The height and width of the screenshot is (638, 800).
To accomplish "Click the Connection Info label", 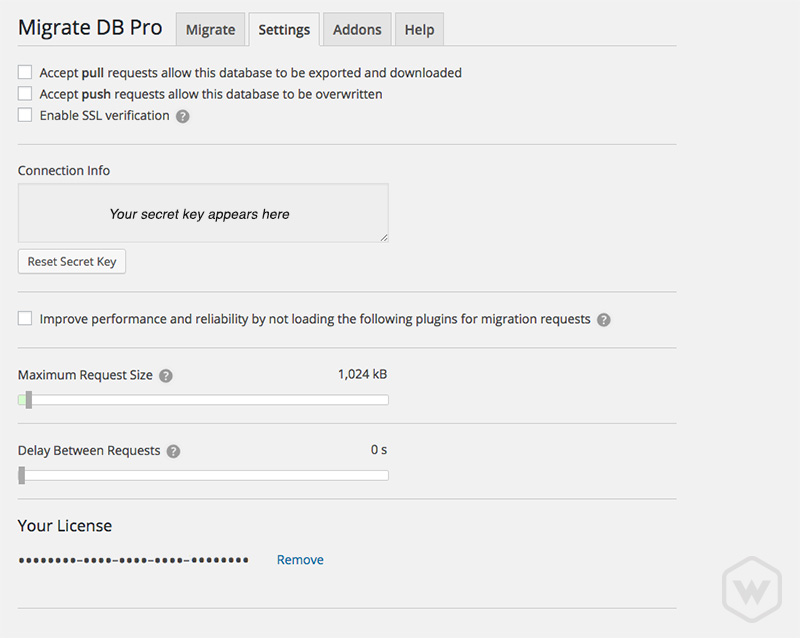I will (64, 170).
